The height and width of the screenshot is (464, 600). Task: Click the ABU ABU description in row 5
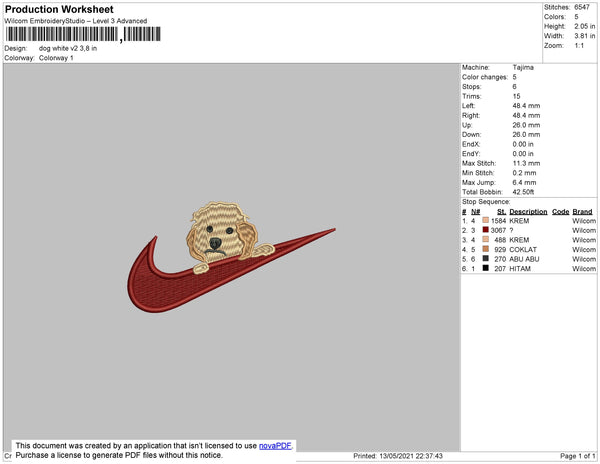524,259
